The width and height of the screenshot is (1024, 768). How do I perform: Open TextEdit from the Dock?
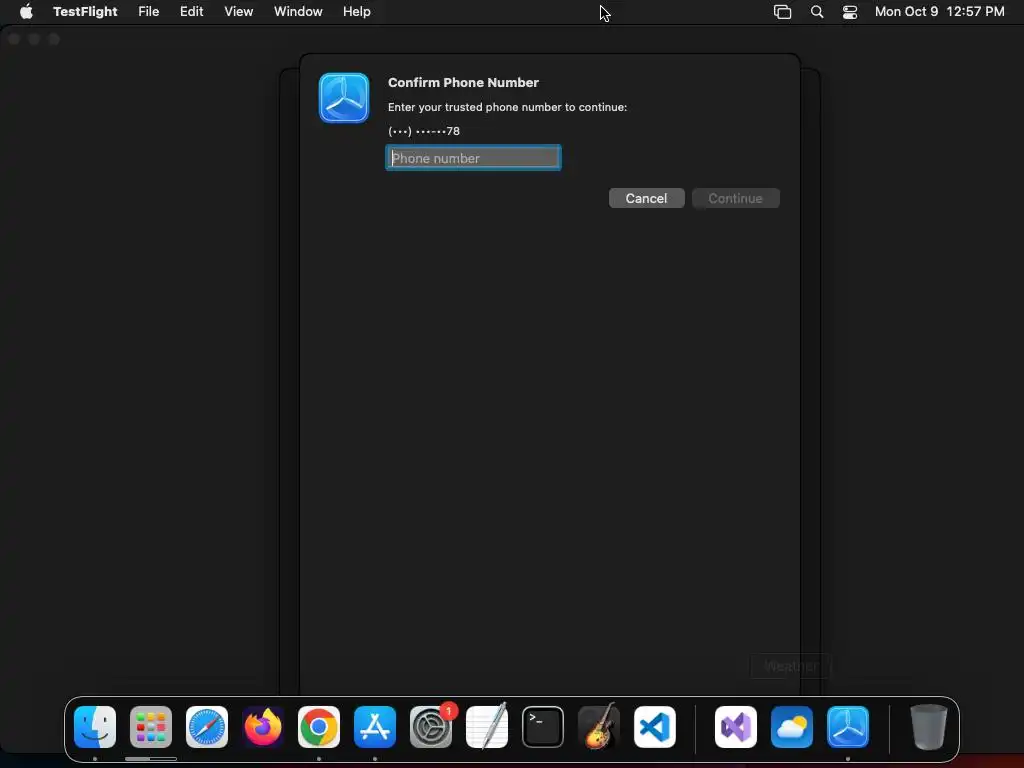coord(487,727)
